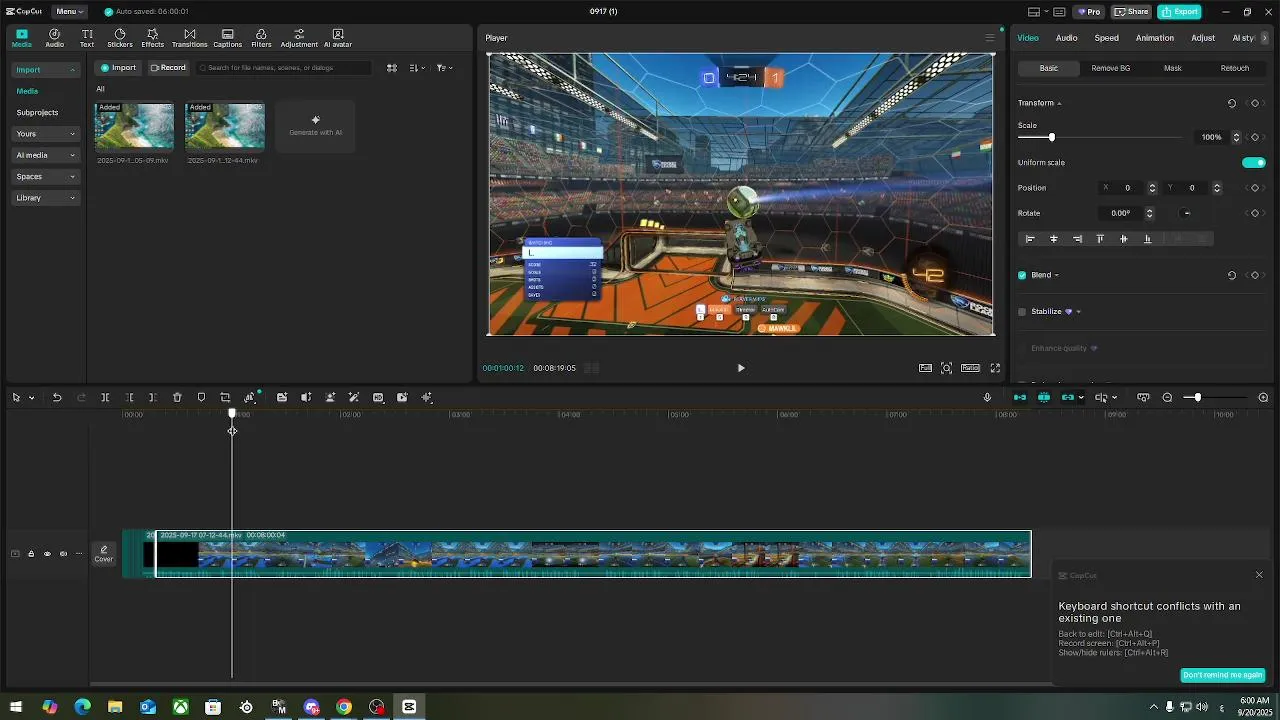Open the Player panel hamburger menu
The image size is (1280, 720).
point(990,38)
